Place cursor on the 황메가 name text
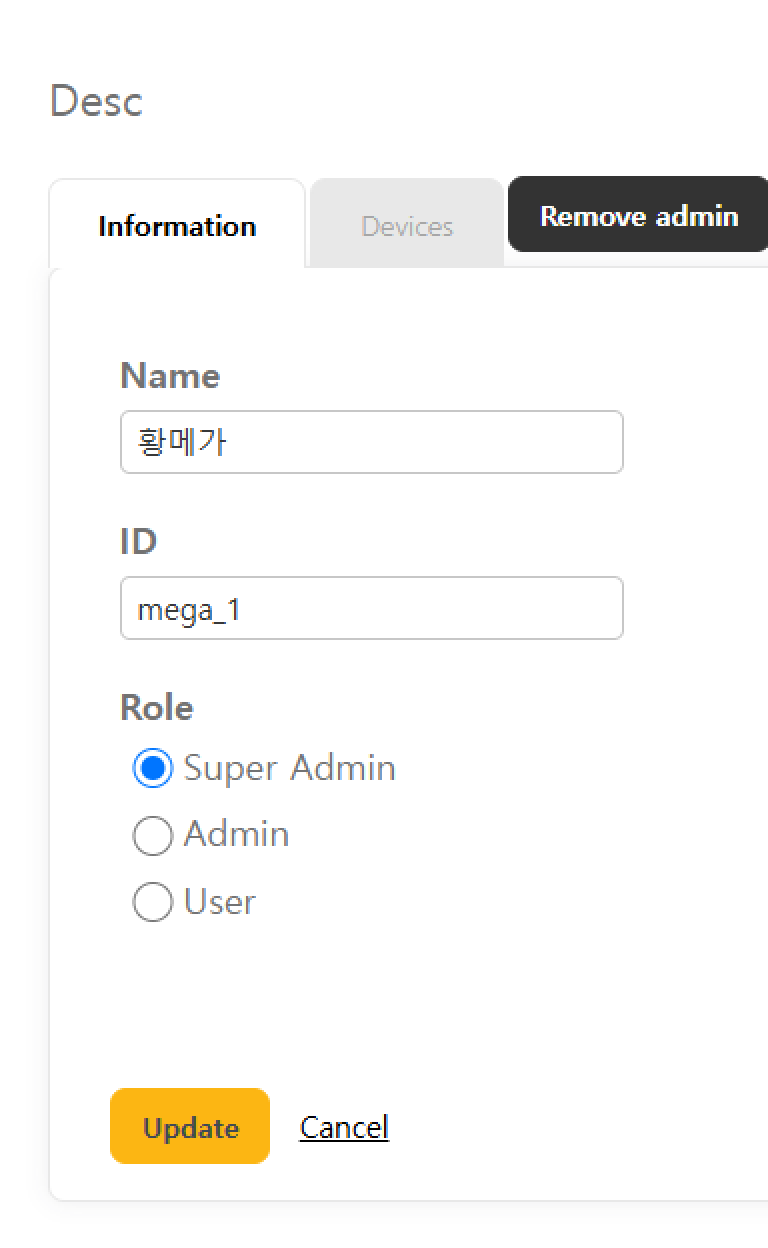768x1248 pixels. [181, 442]
